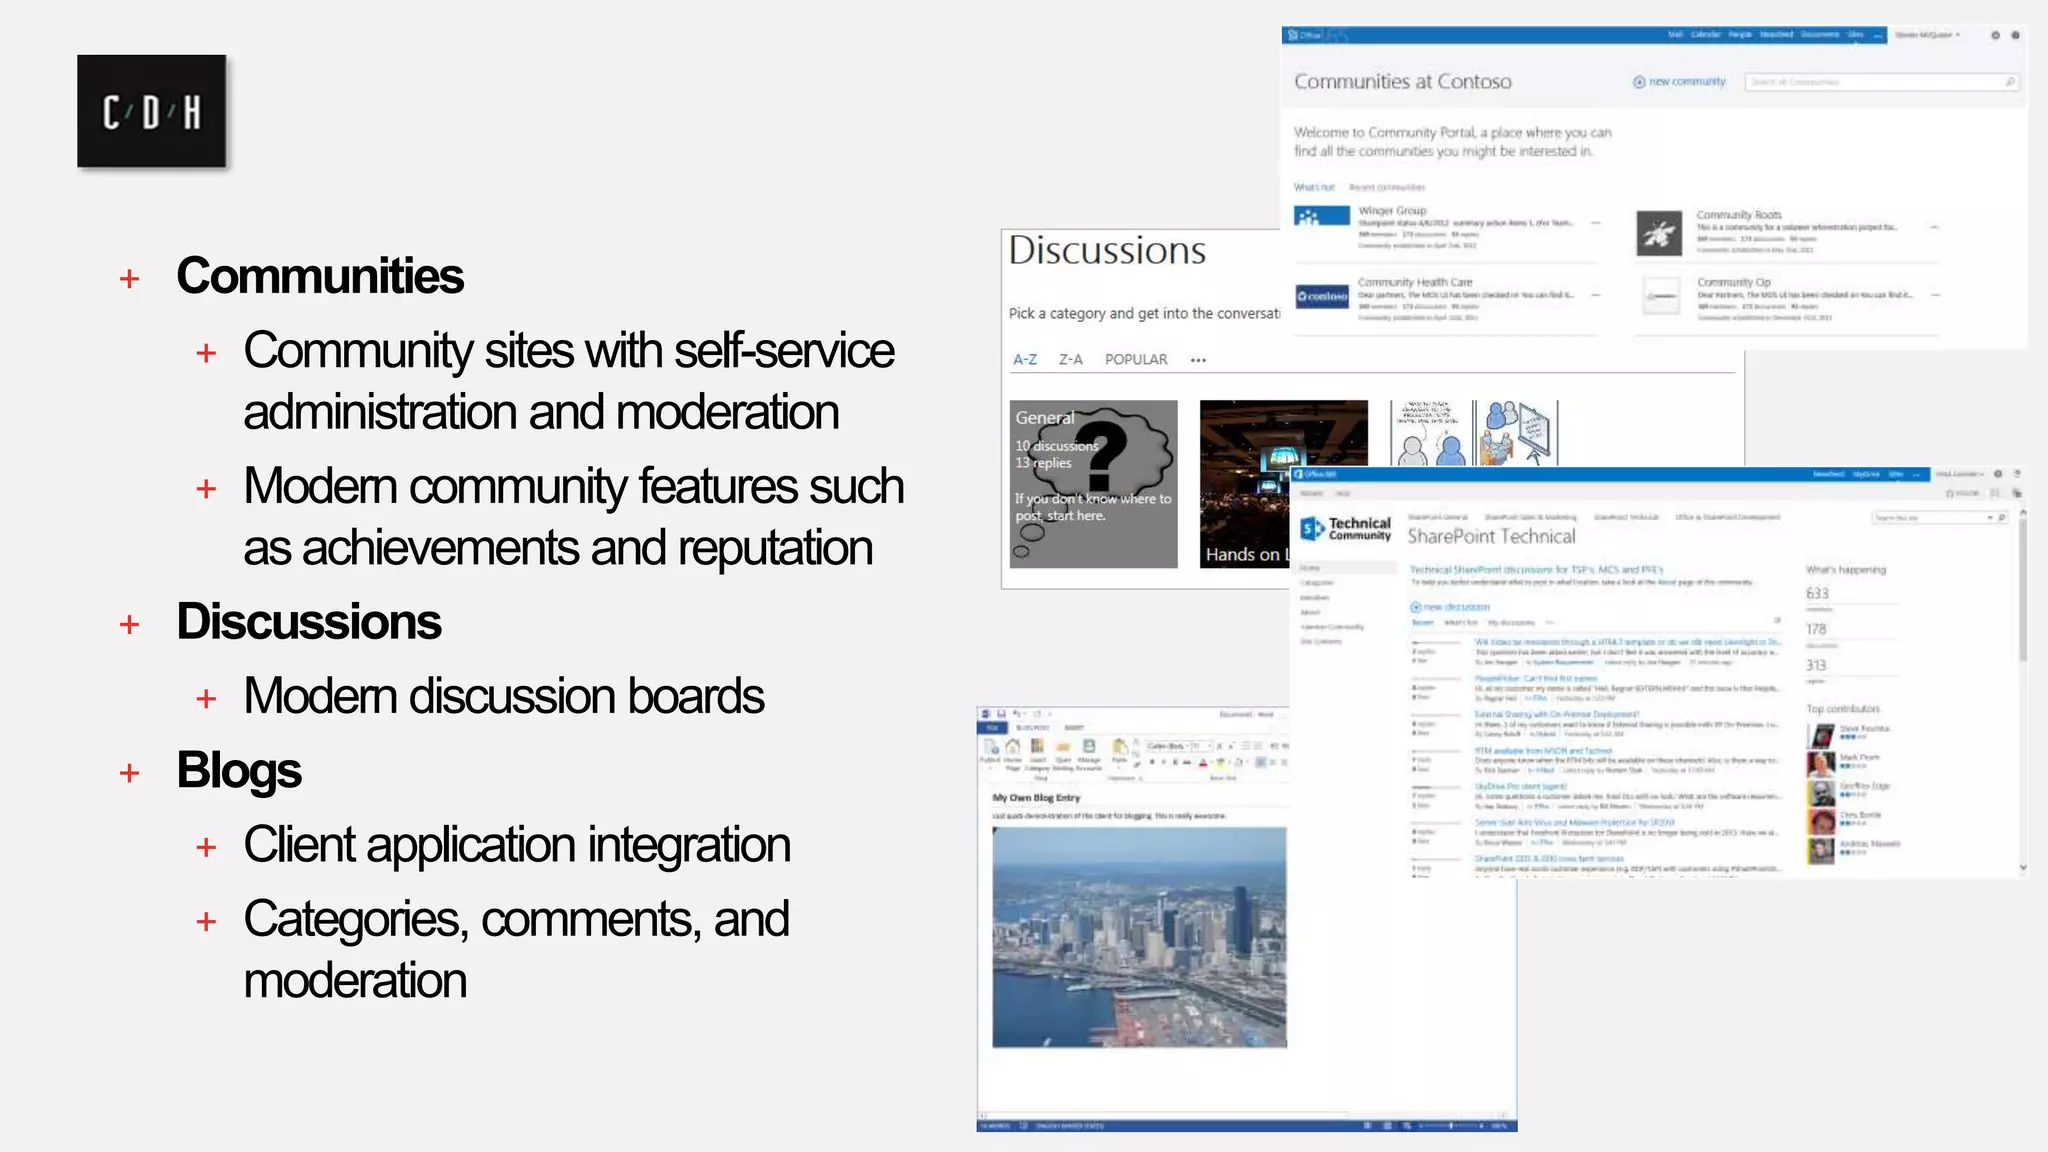Click the text highlight color in Word ribbon
Screen dimensions: 2048x1152
[x=1221, y=762]
